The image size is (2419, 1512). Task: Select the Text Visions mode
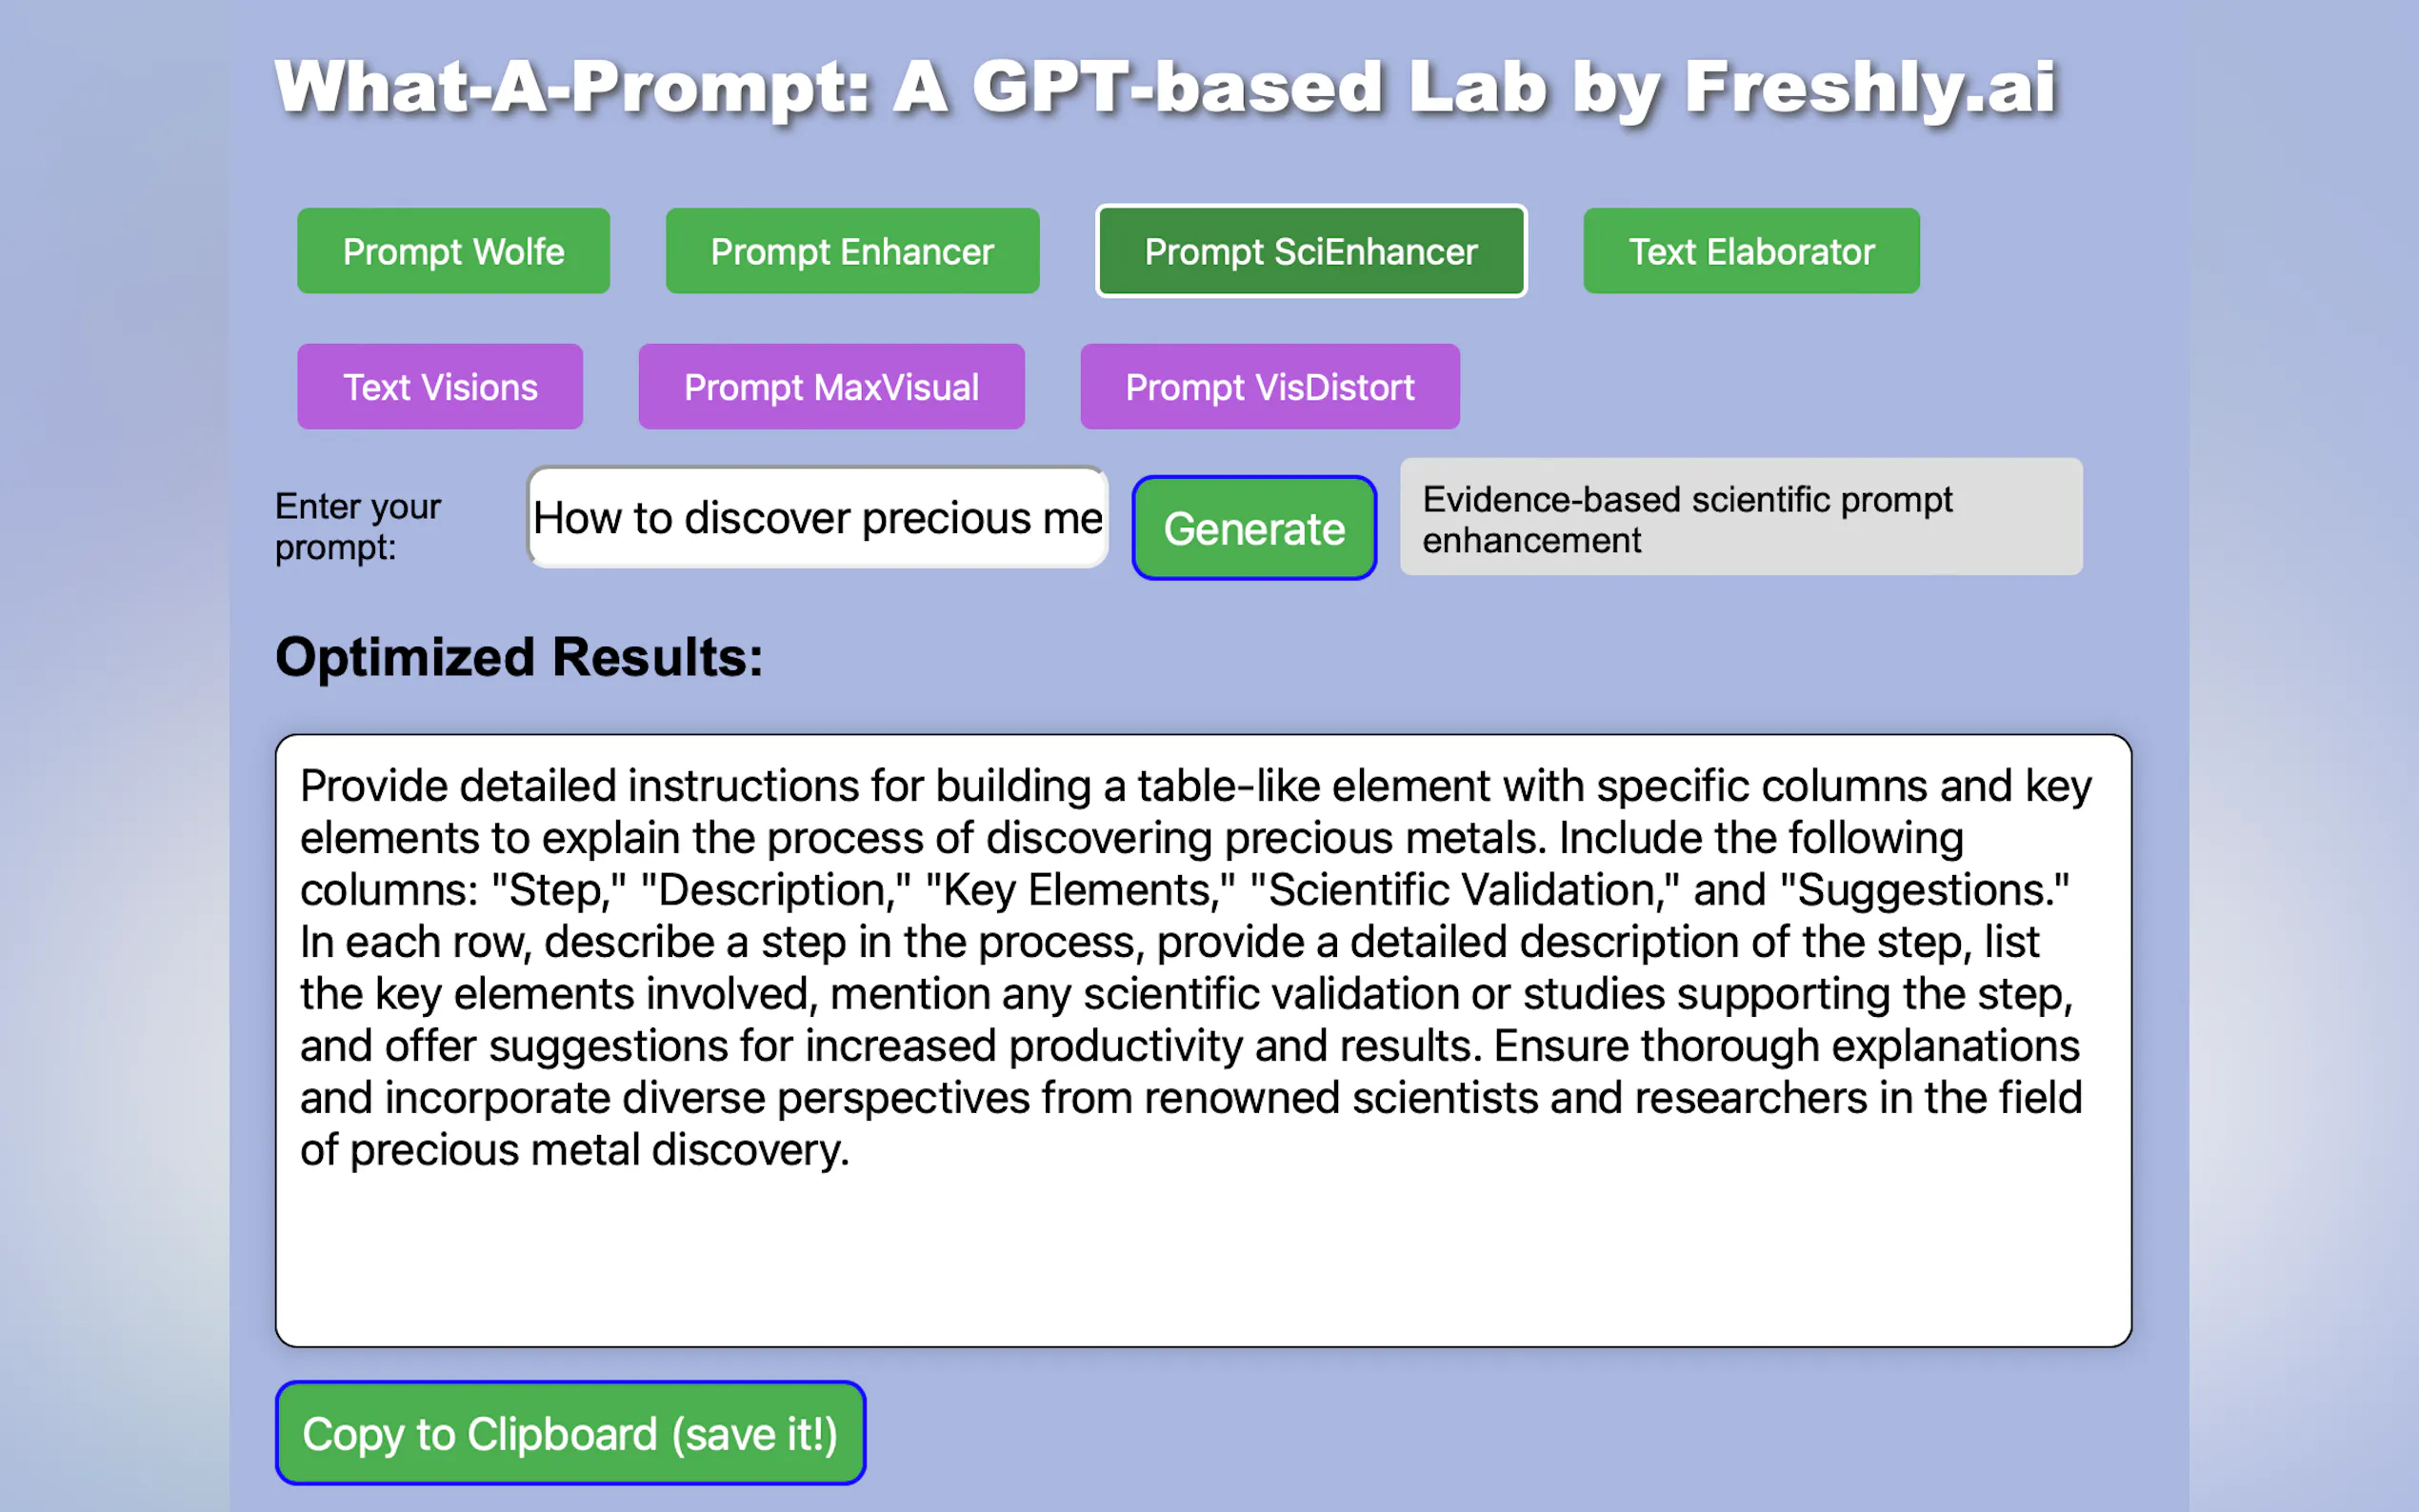[x=440, y=387]
